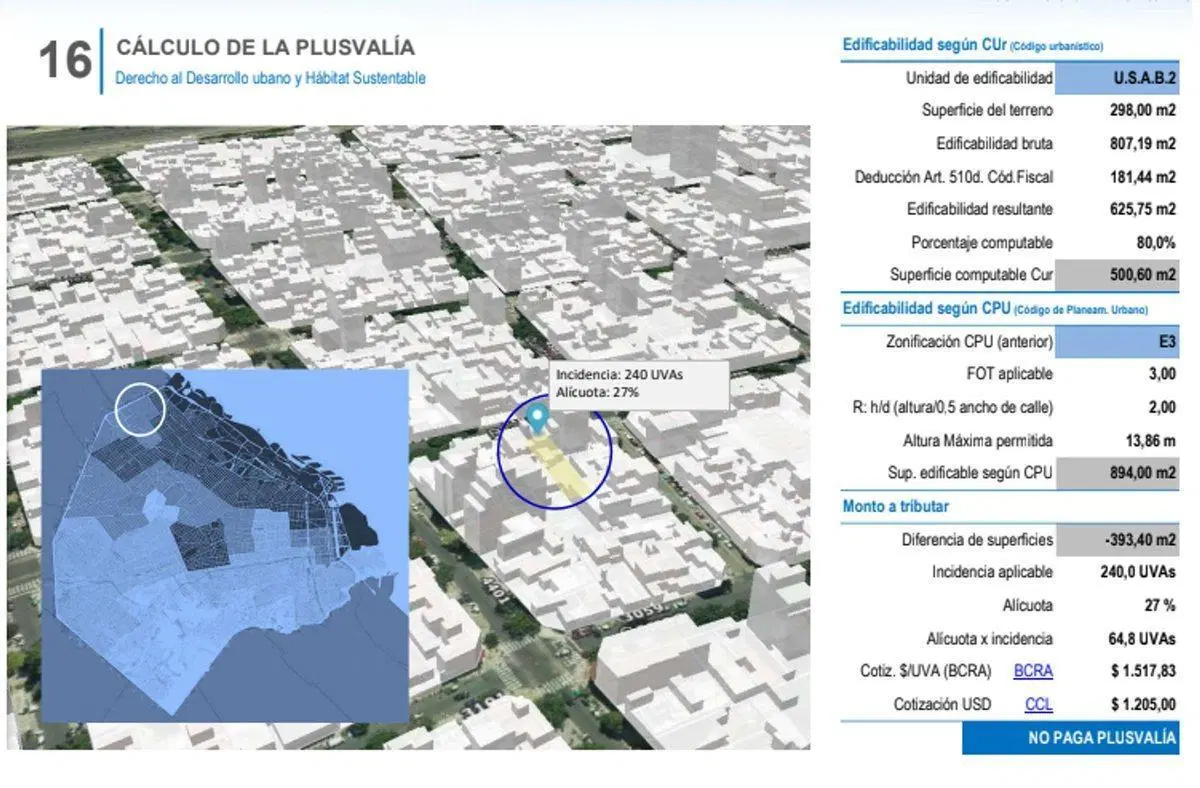Click the 'Monto a tributar' section header
Screen dimensions: 1200x788
click(x=896, y=507)
